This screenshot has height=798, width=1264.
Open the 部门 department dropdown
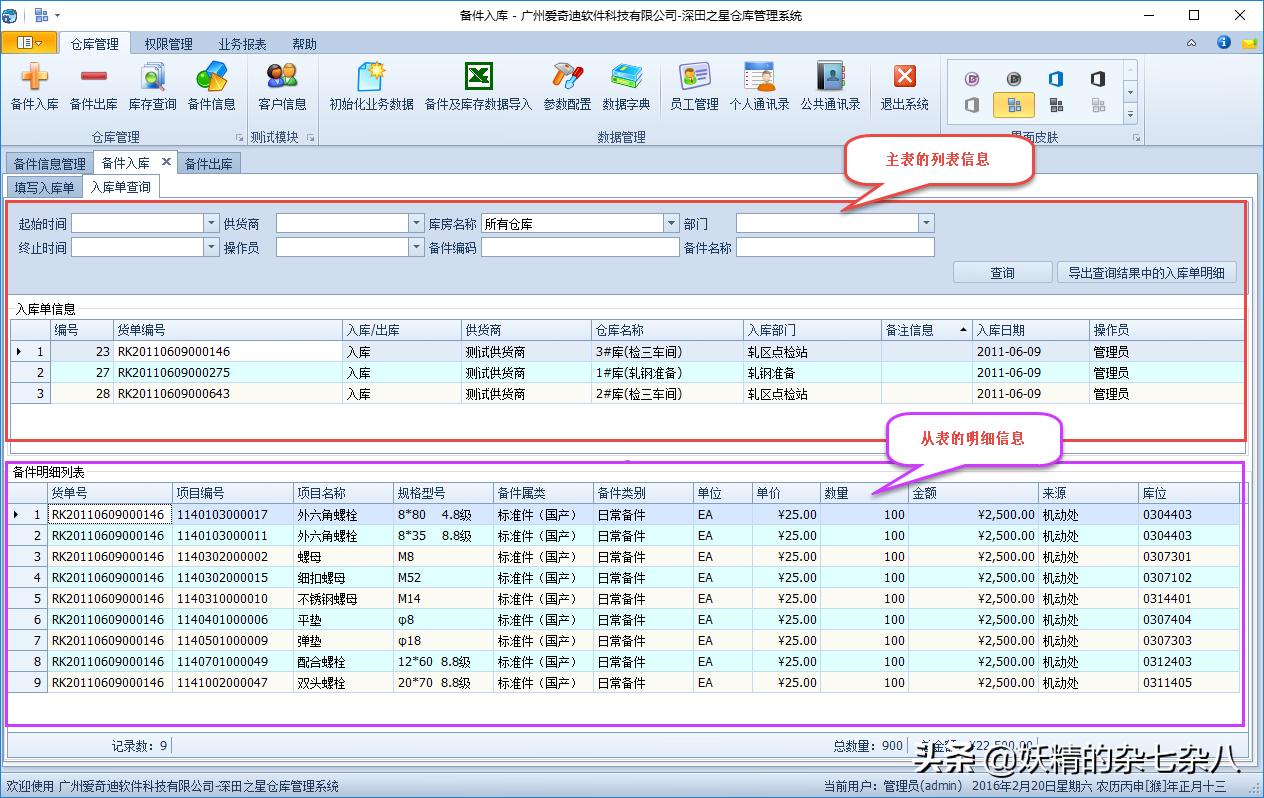[x=925, y=222]
